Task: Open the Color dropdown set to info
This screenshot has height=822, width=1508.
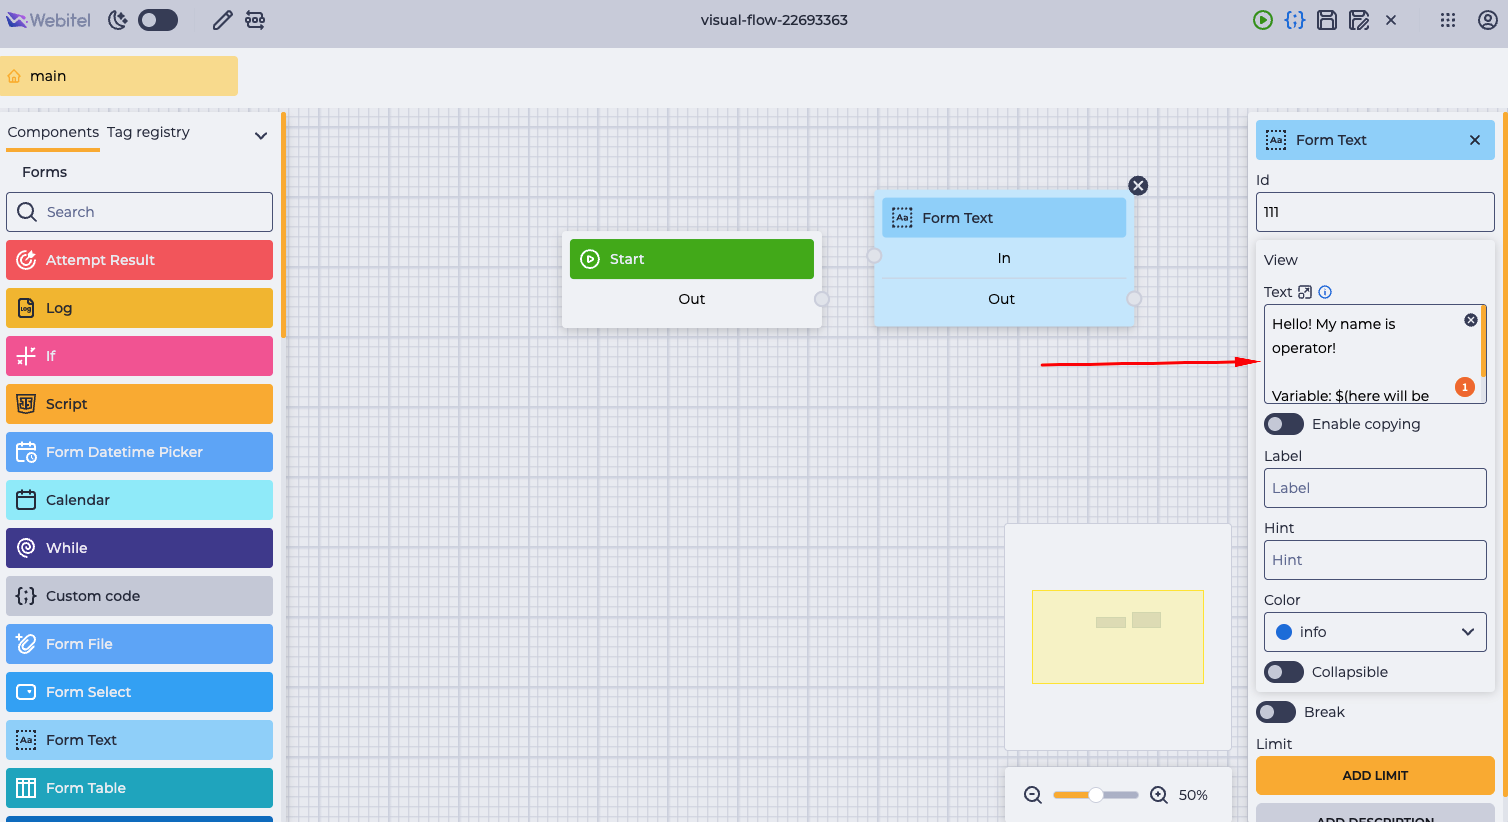Action: 1375,632
